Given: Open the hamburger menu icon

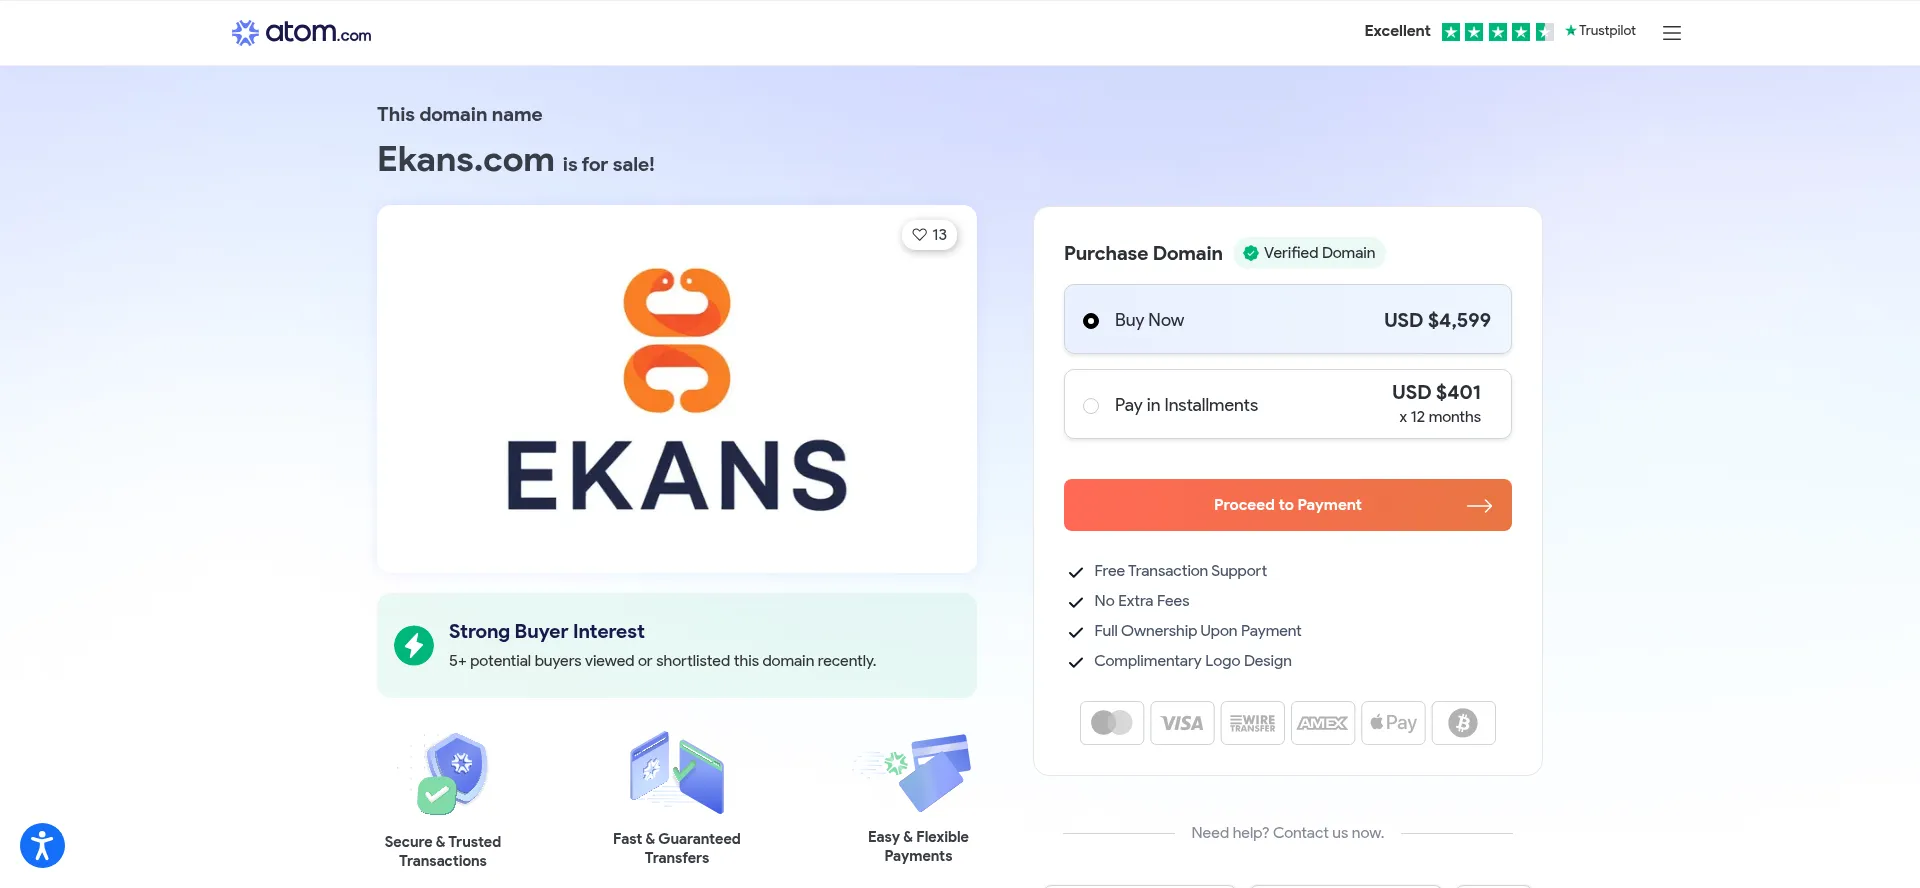Looking at the screenshot, I should coord(1672,33).
